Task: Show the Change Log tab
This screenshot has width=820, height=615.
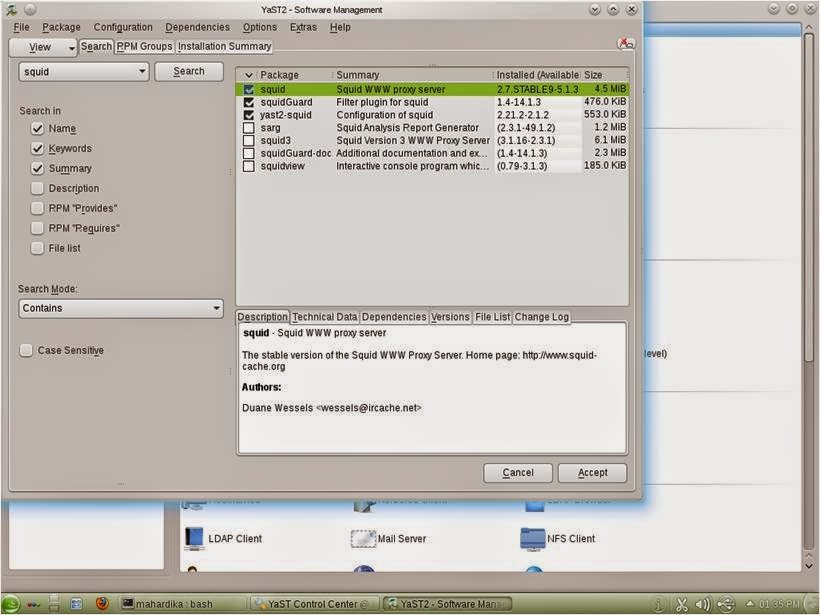Action: coord(541,317)
